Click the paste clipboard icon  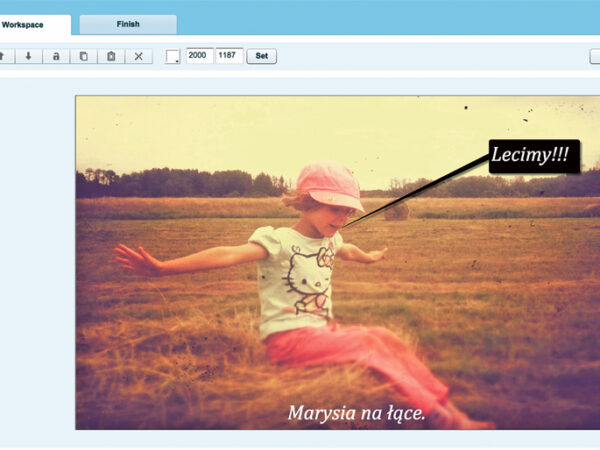point(111,56)
